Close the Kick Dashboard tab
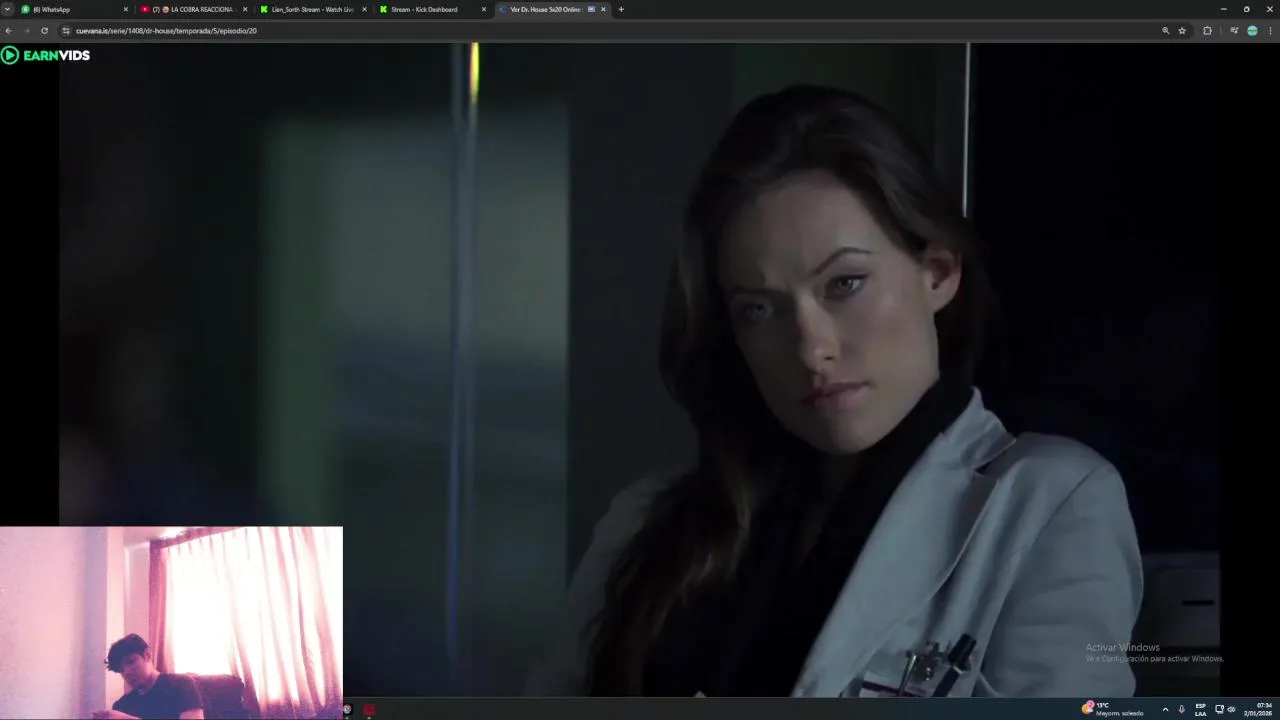This screenshot has height=720, width=1280. (x=484, y=9)
